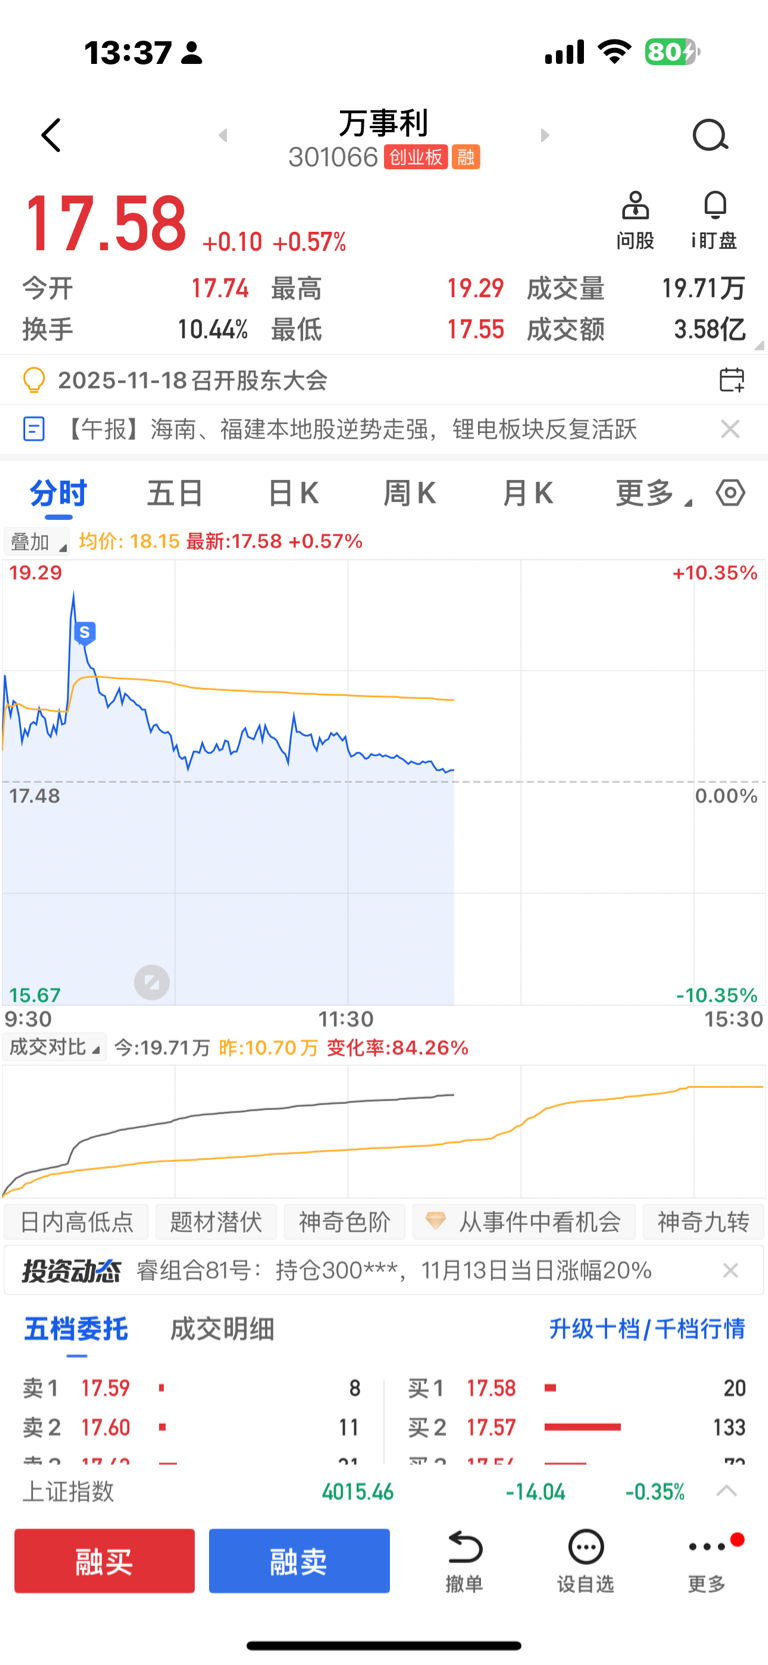768x1665 pixels.
Task: Open the 成交对比 volume comparison dropdown
Action: tap(54, 1048)
